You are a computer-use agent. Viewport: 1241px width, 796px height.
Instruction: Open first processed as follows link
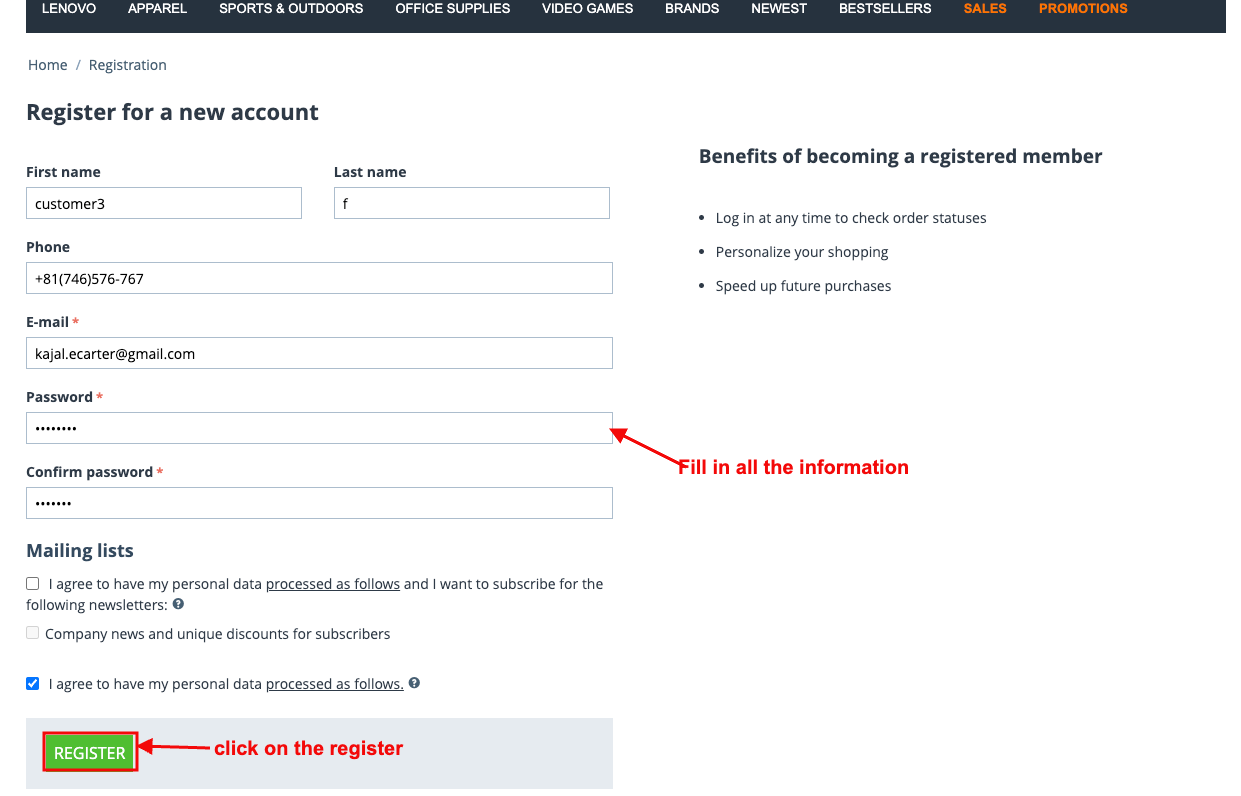(x=333, y=584)
